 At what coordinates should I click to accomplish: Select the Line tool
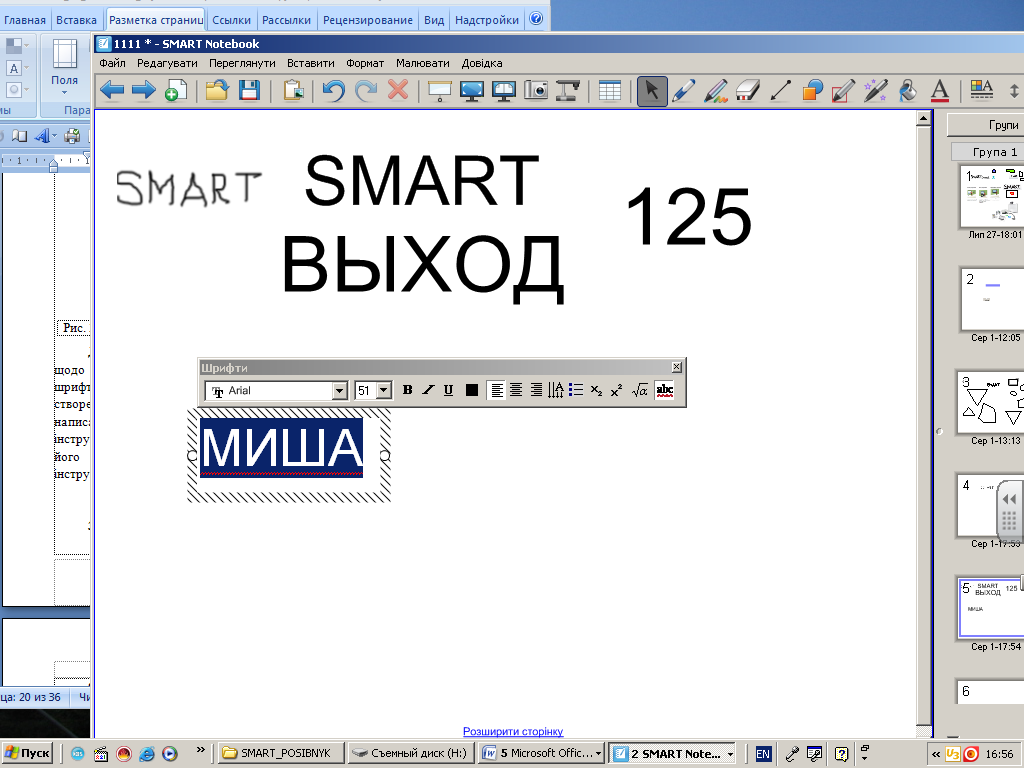(x=780, y=90)
